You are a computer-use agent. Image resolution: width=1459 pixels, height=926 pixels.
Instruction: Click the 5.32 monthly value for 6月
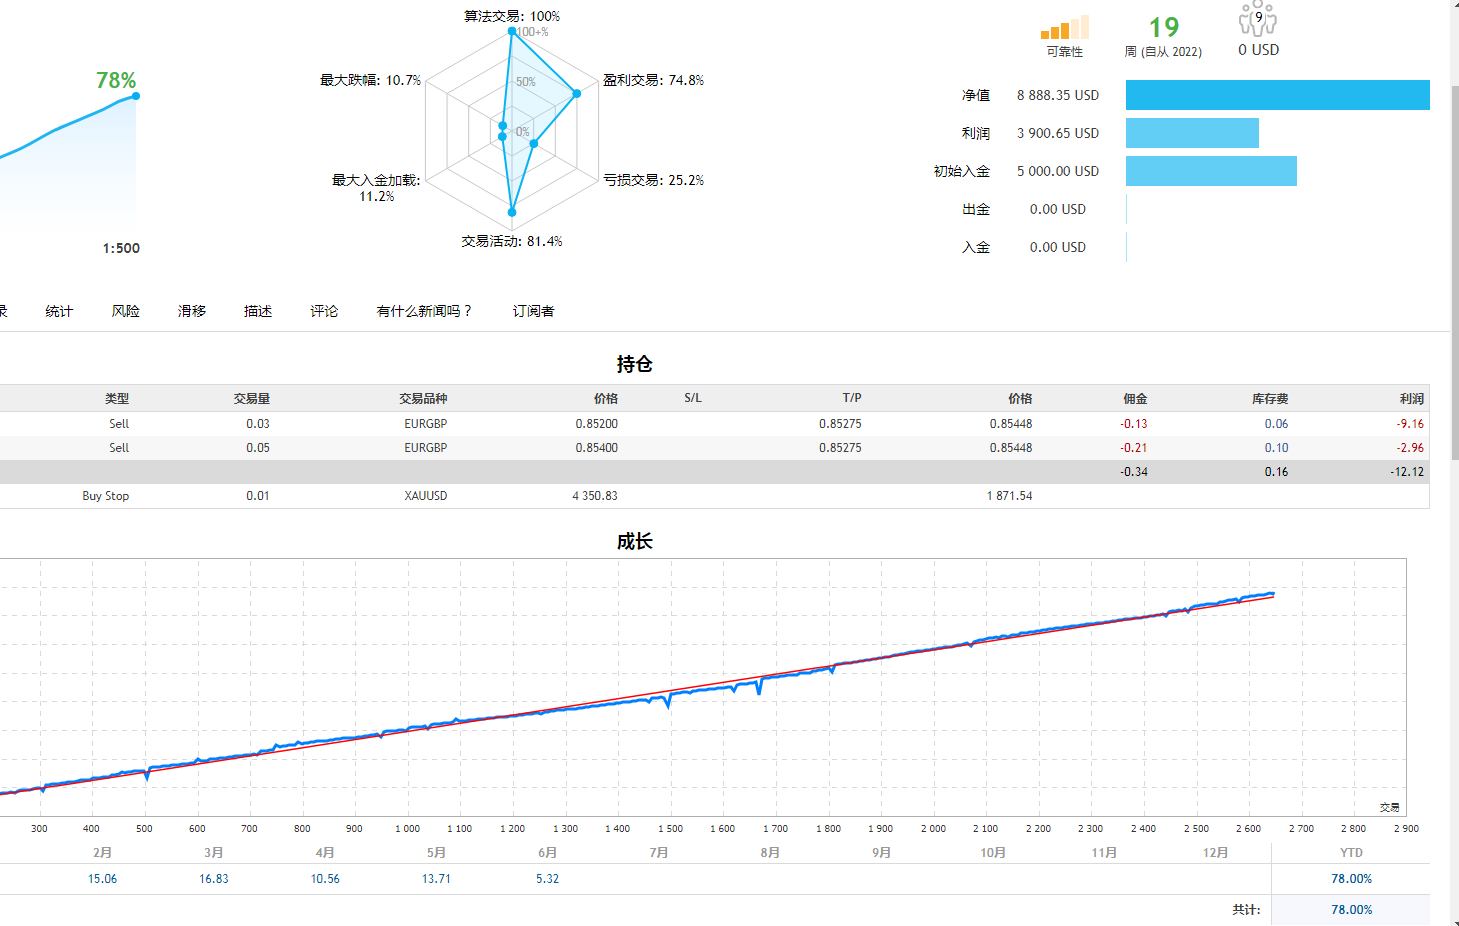pyautogui.click(x=547, y=879)
